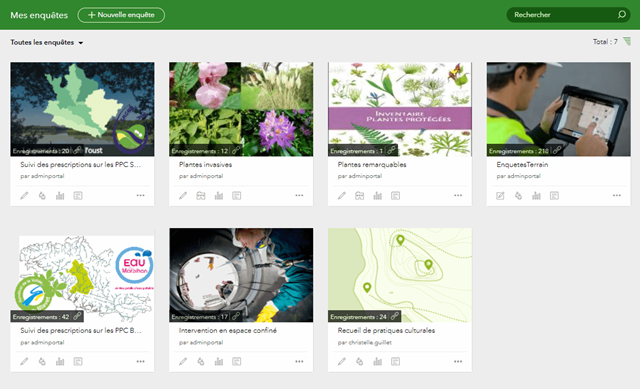The width and height of the screenshot is (640, 389).
Task: Click the sort icon next to Total: 7
Action: (627, 41)
